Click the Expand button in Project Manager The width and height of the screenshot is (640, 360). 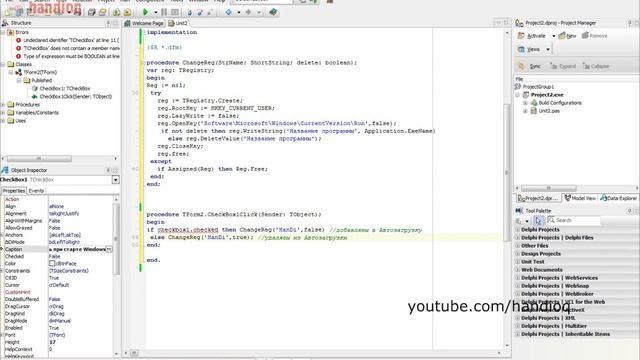[562, 66]
